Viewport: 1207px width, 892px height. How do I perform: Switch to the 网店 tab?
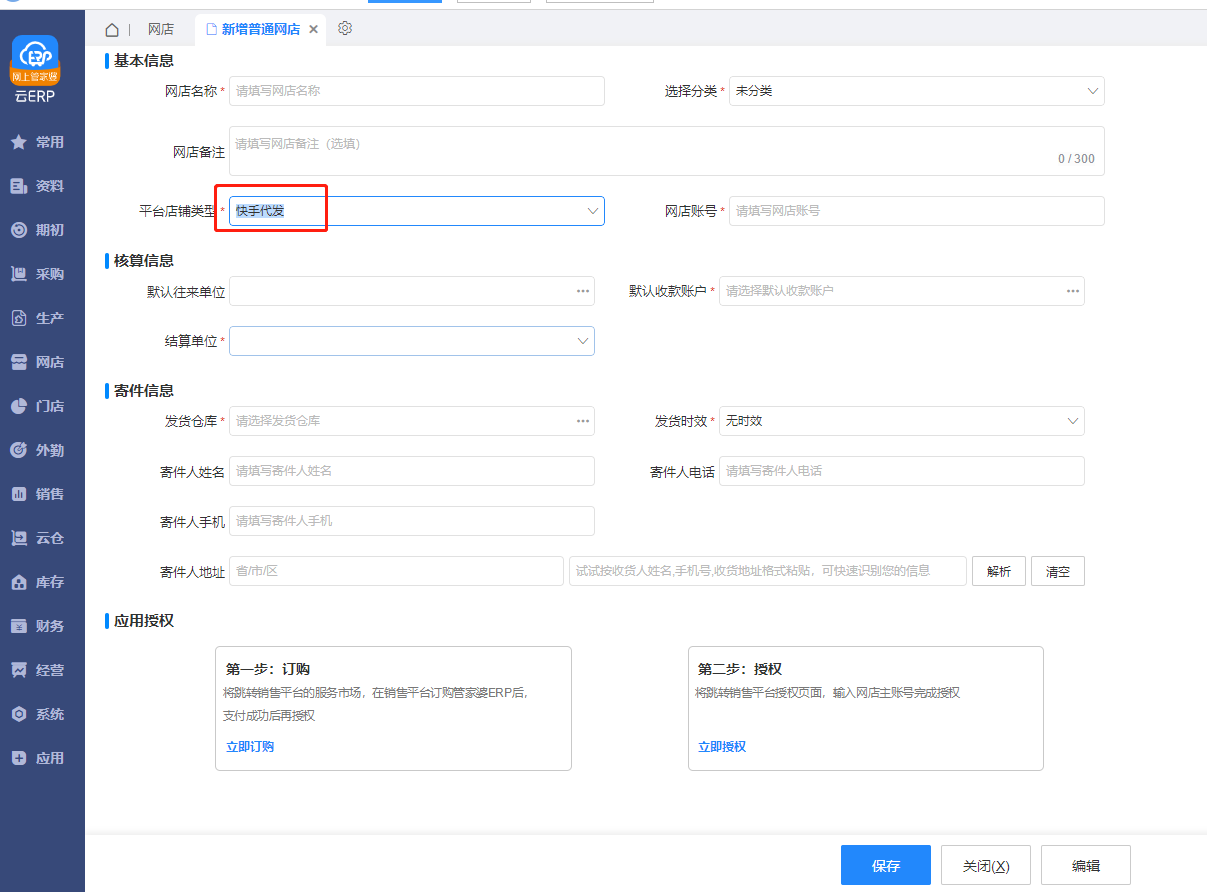[160, 30]
